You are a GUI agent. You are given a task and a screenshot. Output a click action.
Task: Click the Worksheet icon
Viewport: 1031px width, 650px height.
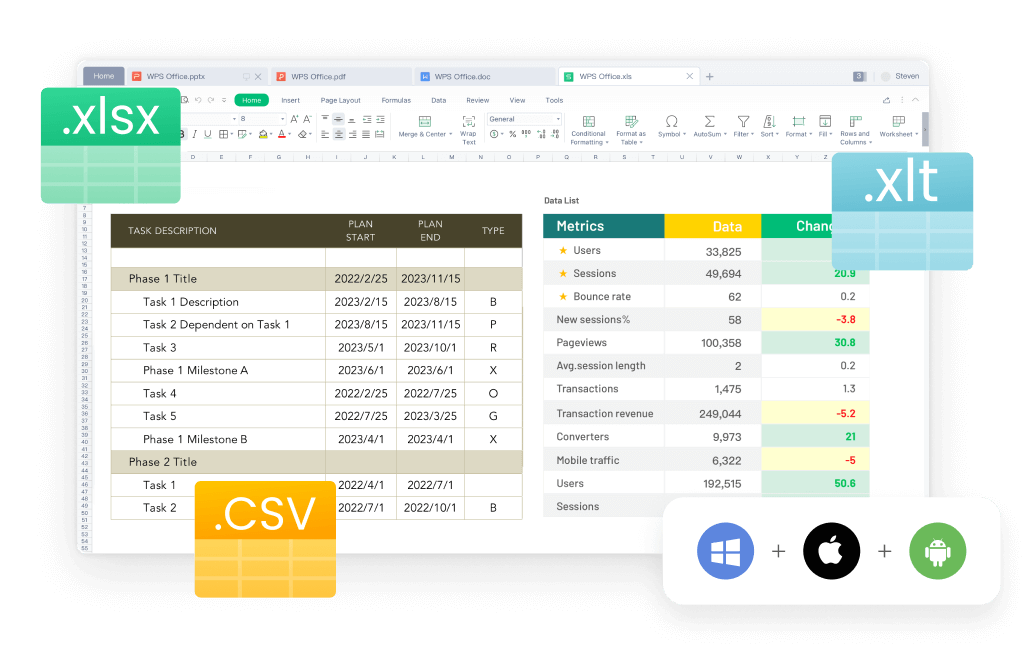point(898,122)
